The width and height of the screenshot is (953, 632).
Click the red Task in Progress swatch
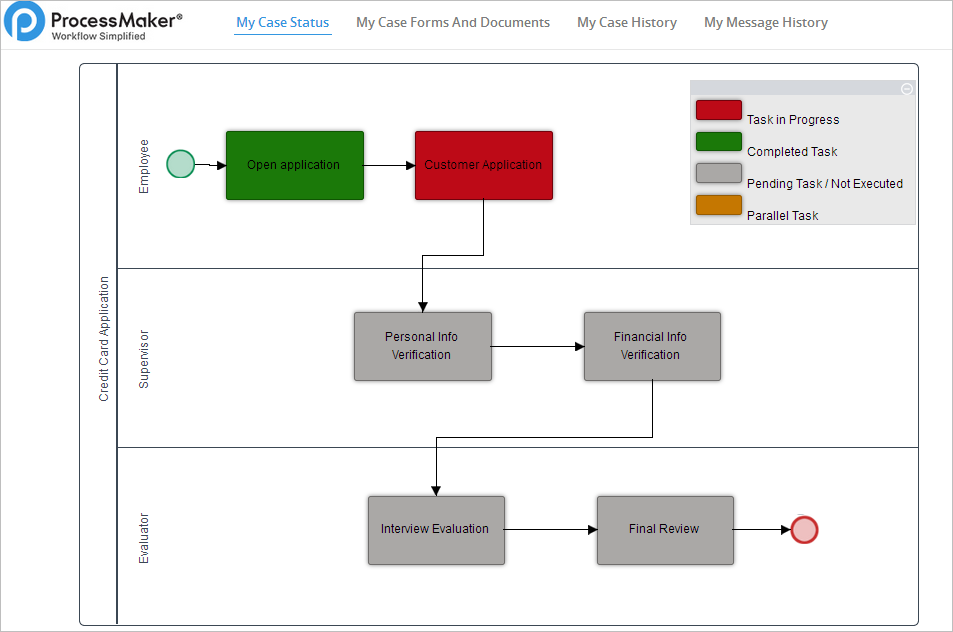pyautogui.click(x=718, y=110)
